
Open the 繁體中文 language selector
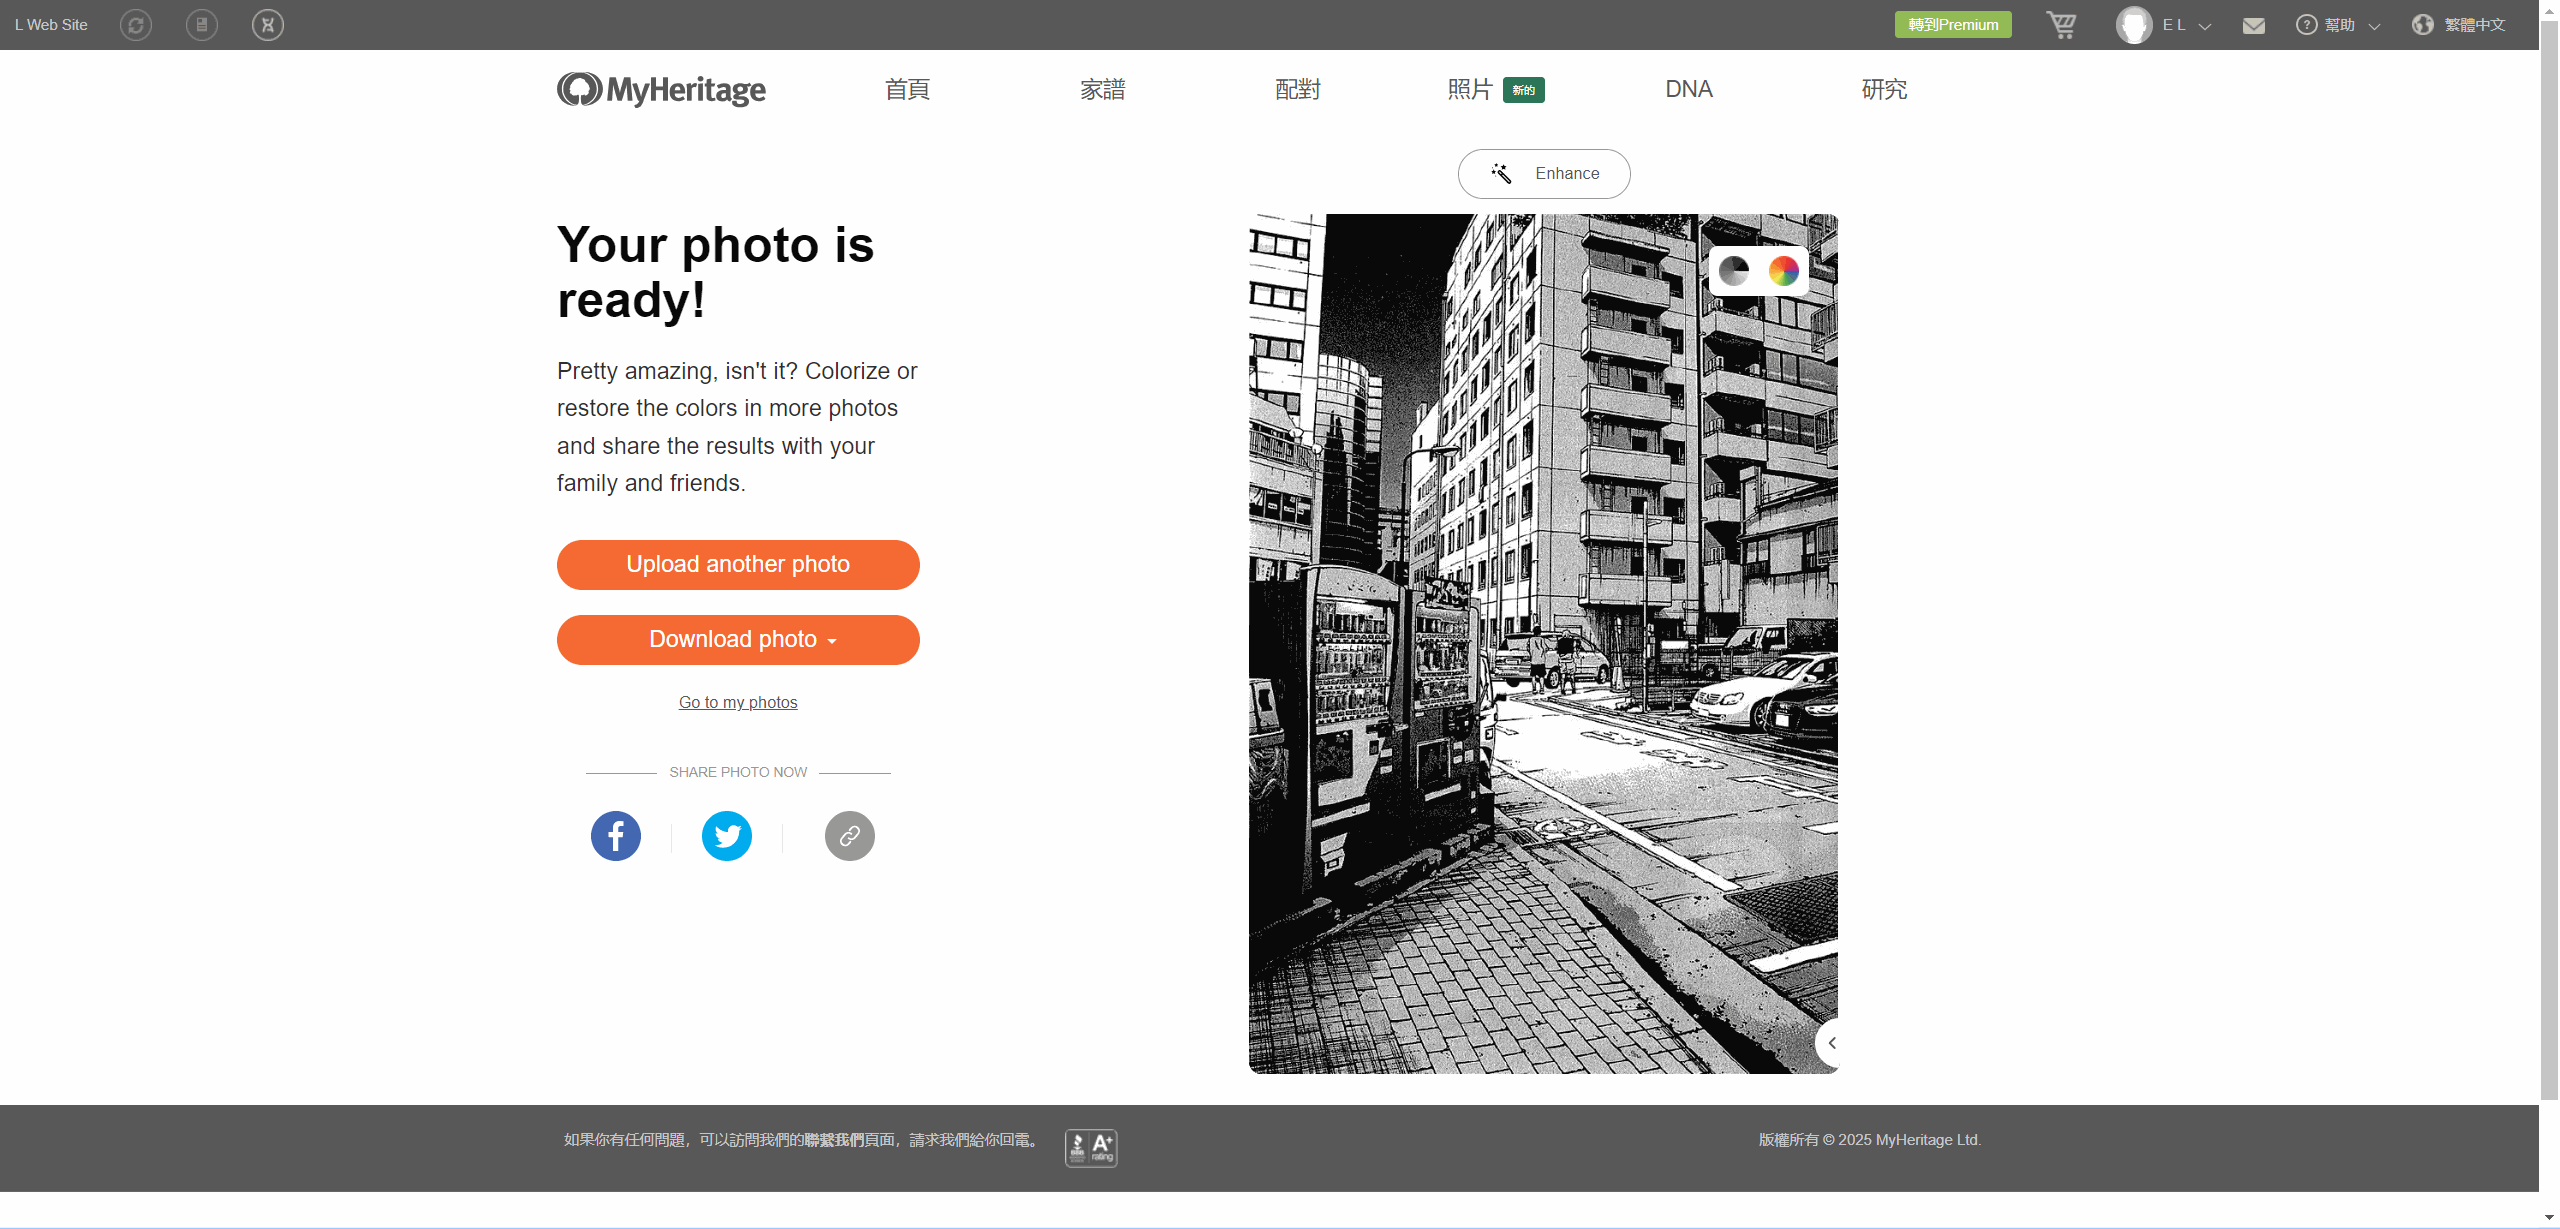point(2475,25)
